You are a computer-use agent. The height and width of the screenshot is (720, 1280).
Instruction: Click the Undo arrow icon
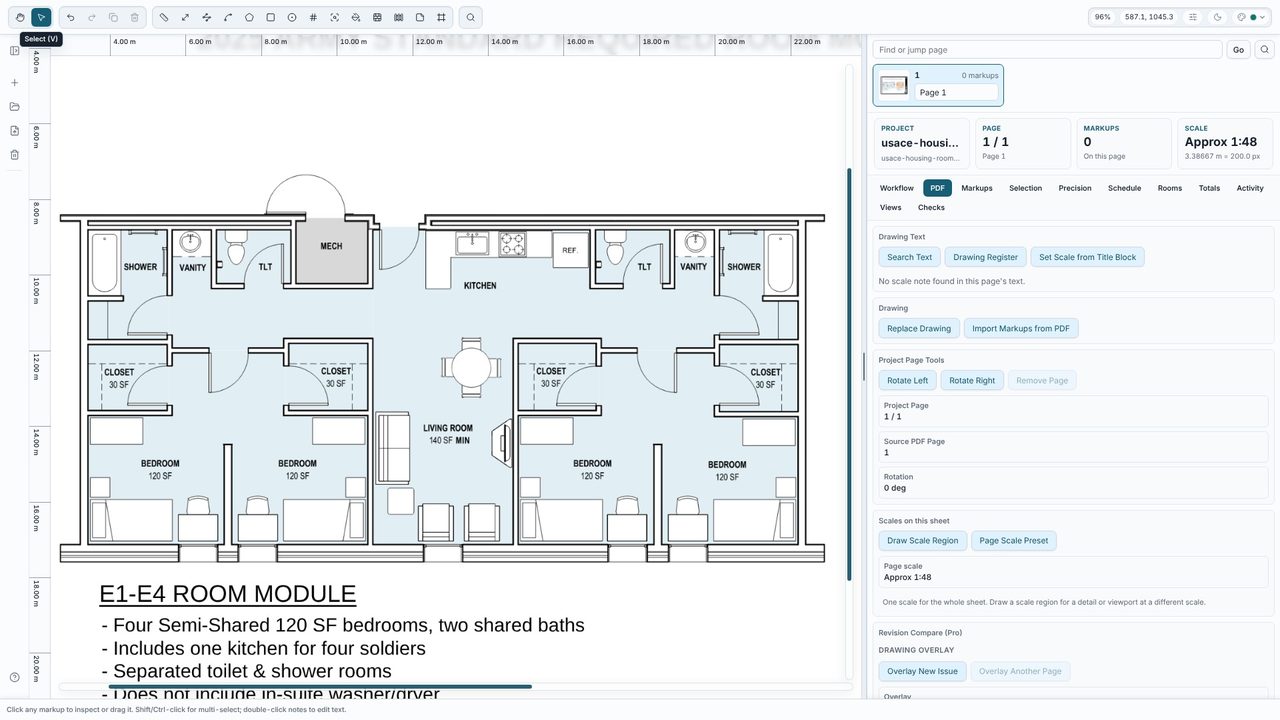click(70, 17)
